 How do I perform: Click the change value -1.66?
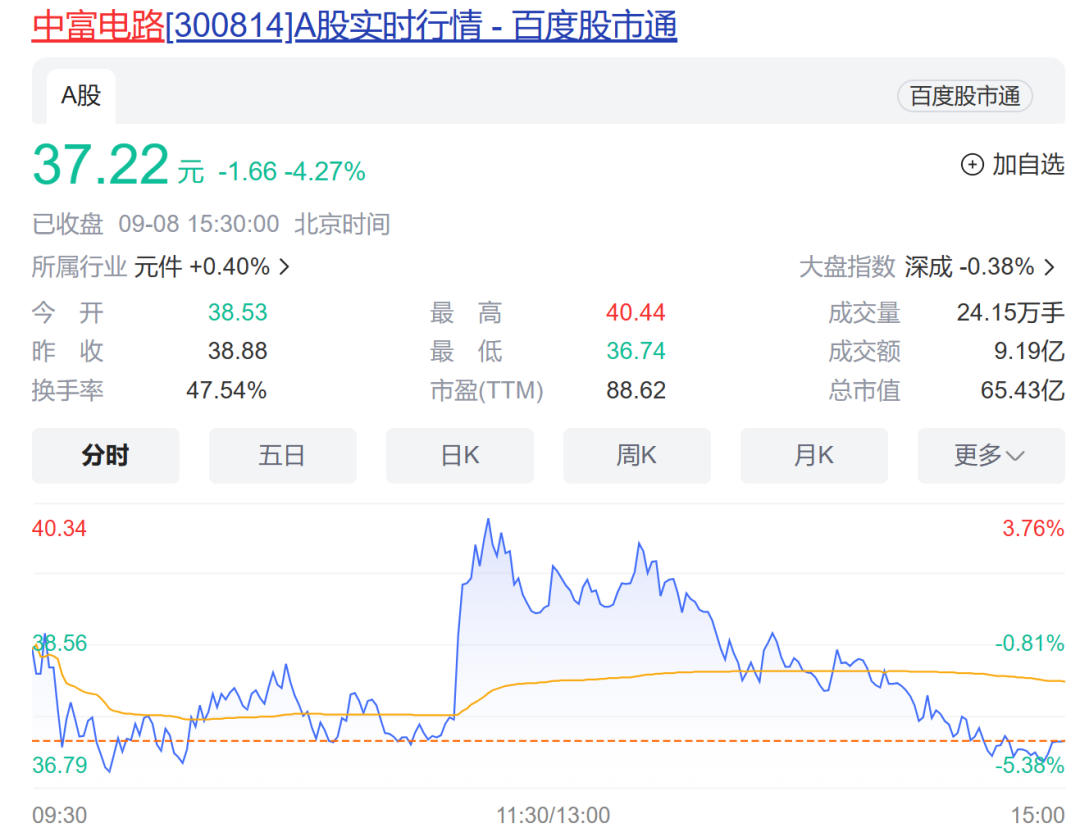click(x=247, y=172)
